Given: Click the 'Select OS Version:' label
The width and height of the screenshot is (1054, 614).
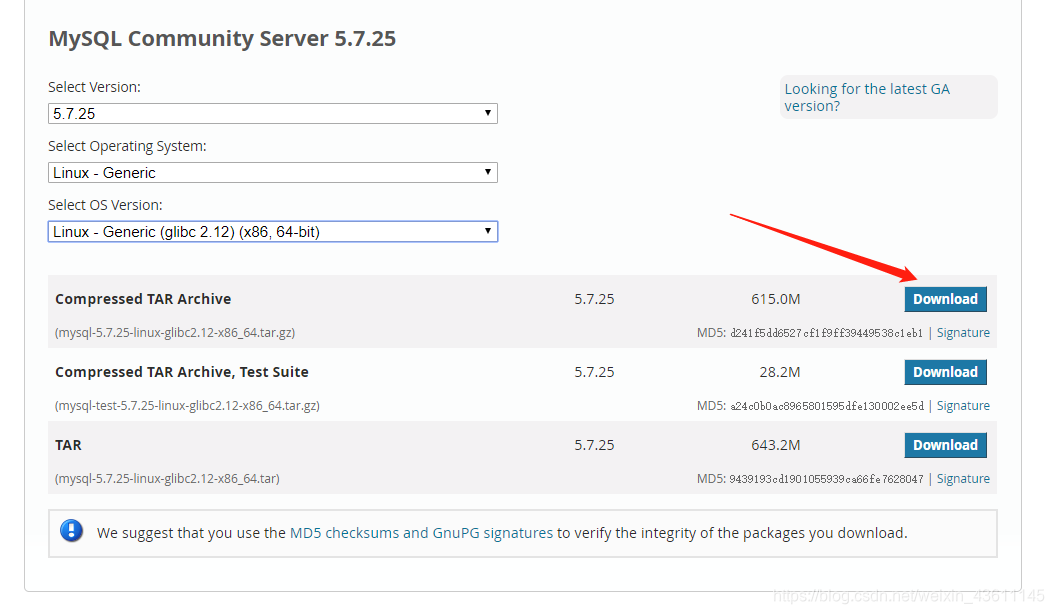Looking at the screenshot, I should tap(105, 205).
